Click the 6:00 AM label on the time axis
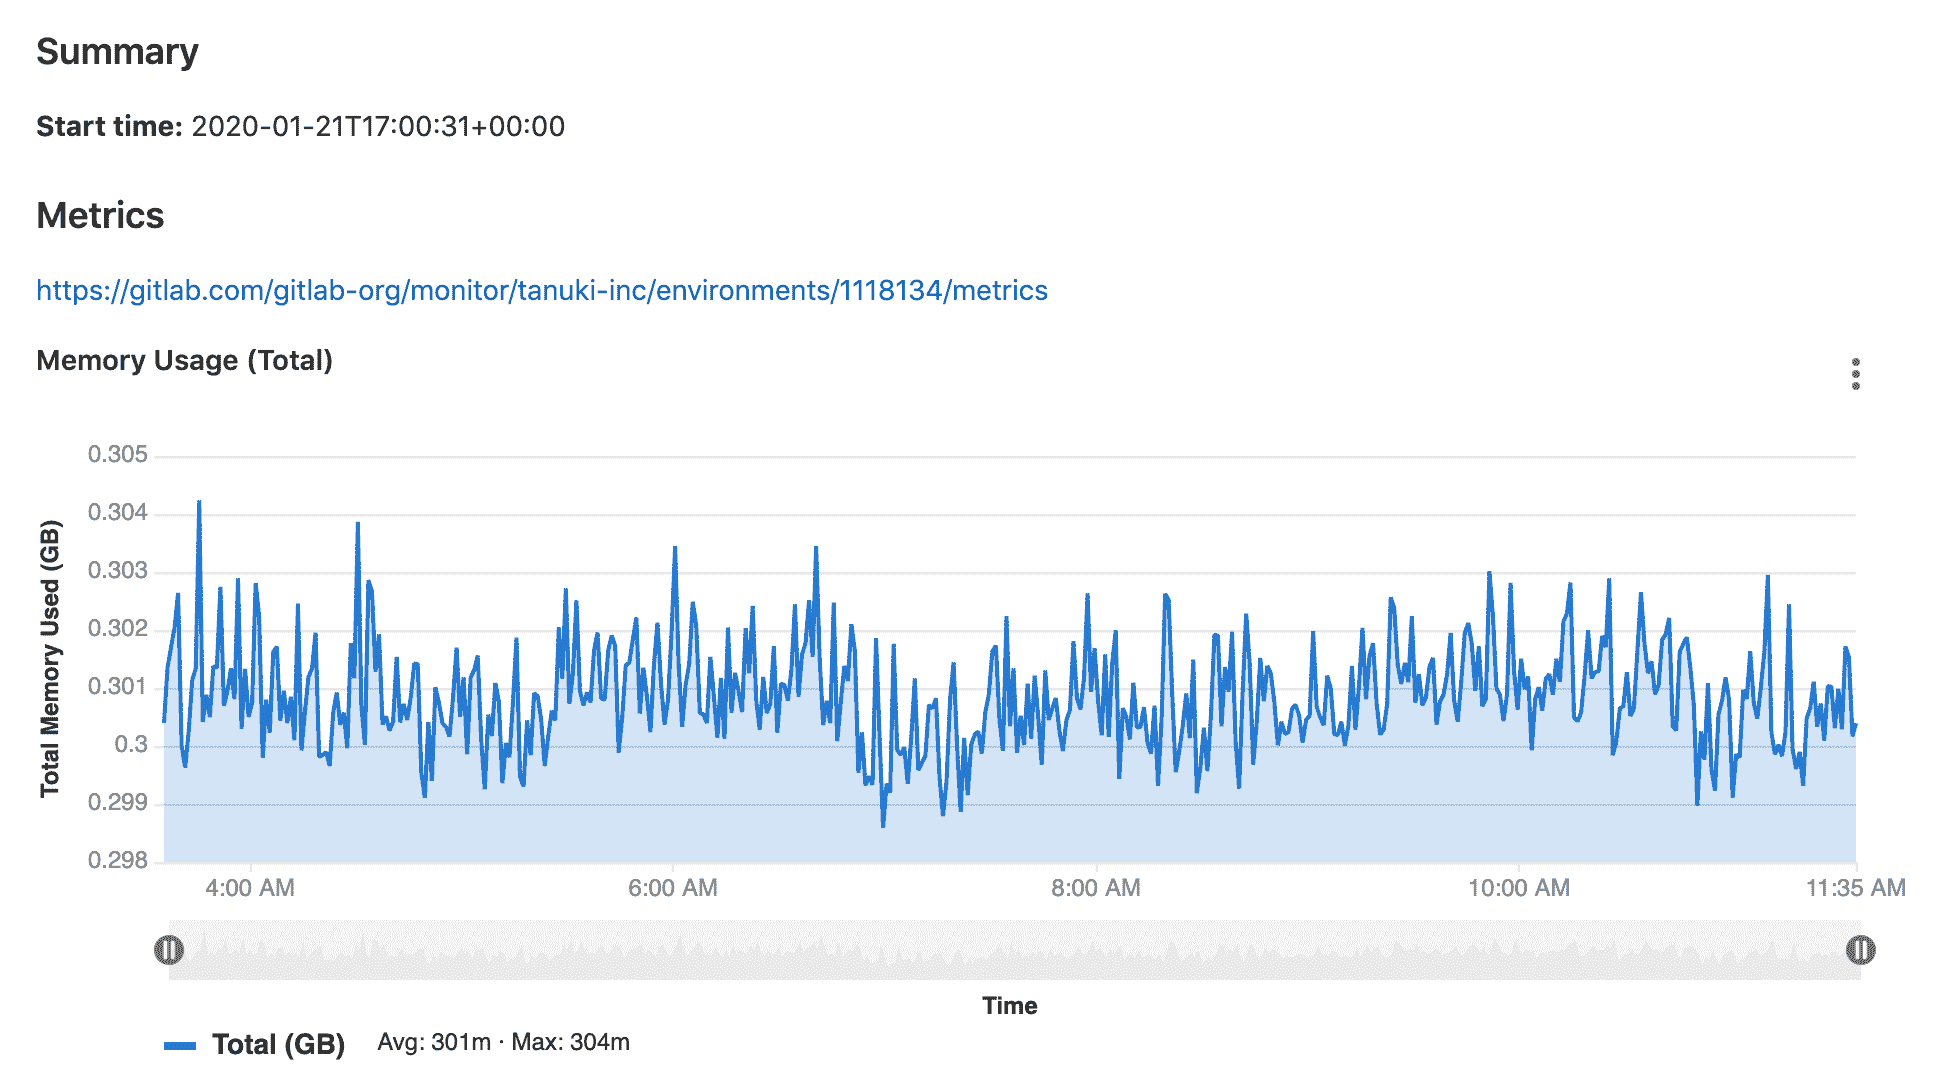The height and width of the screenshot is (1070, 1942). coord(672,887)
